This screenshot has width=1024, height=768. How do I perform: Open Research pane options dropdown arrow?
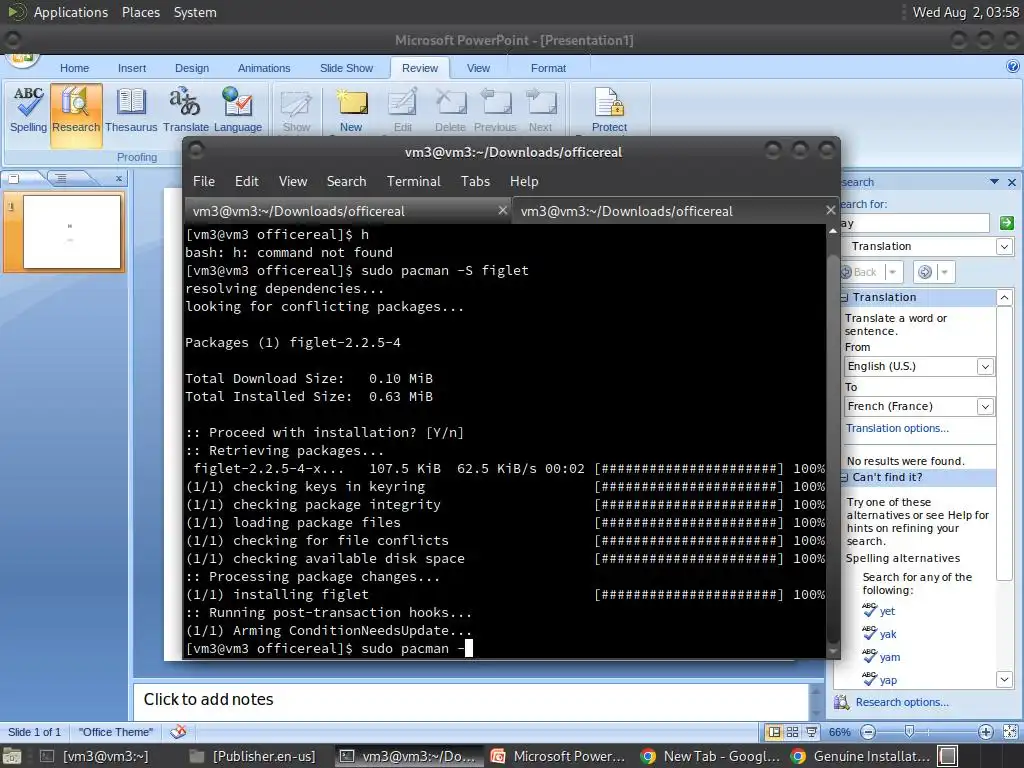click(x=994, y=182)
